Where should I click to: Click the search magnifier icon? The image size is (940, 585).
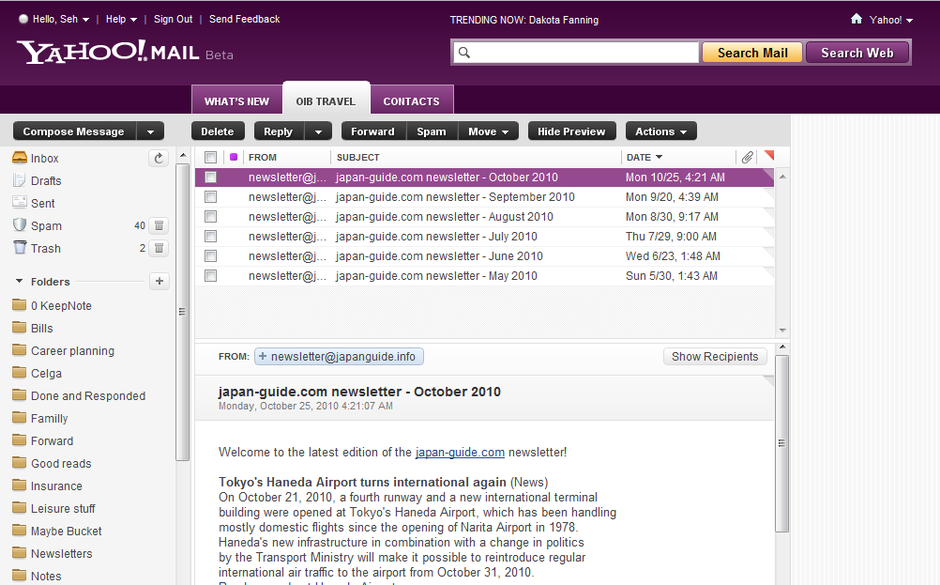[464, 53]
